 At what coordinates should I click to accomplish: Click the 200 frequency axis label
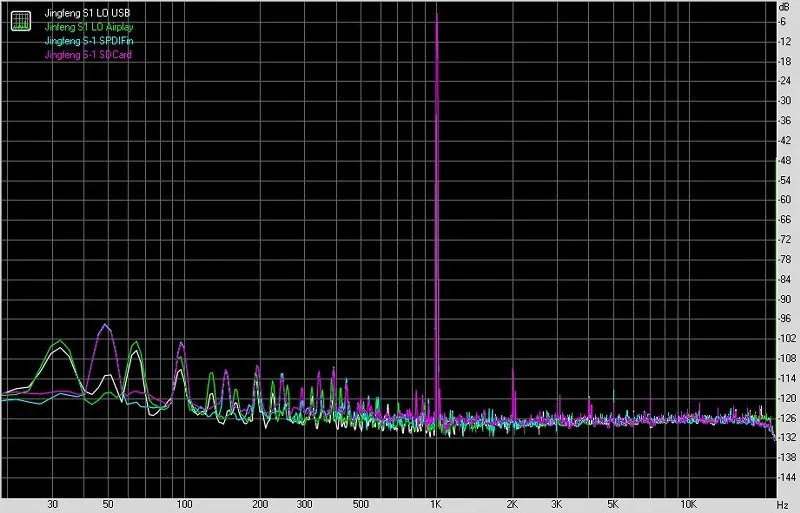pos(260,504)
